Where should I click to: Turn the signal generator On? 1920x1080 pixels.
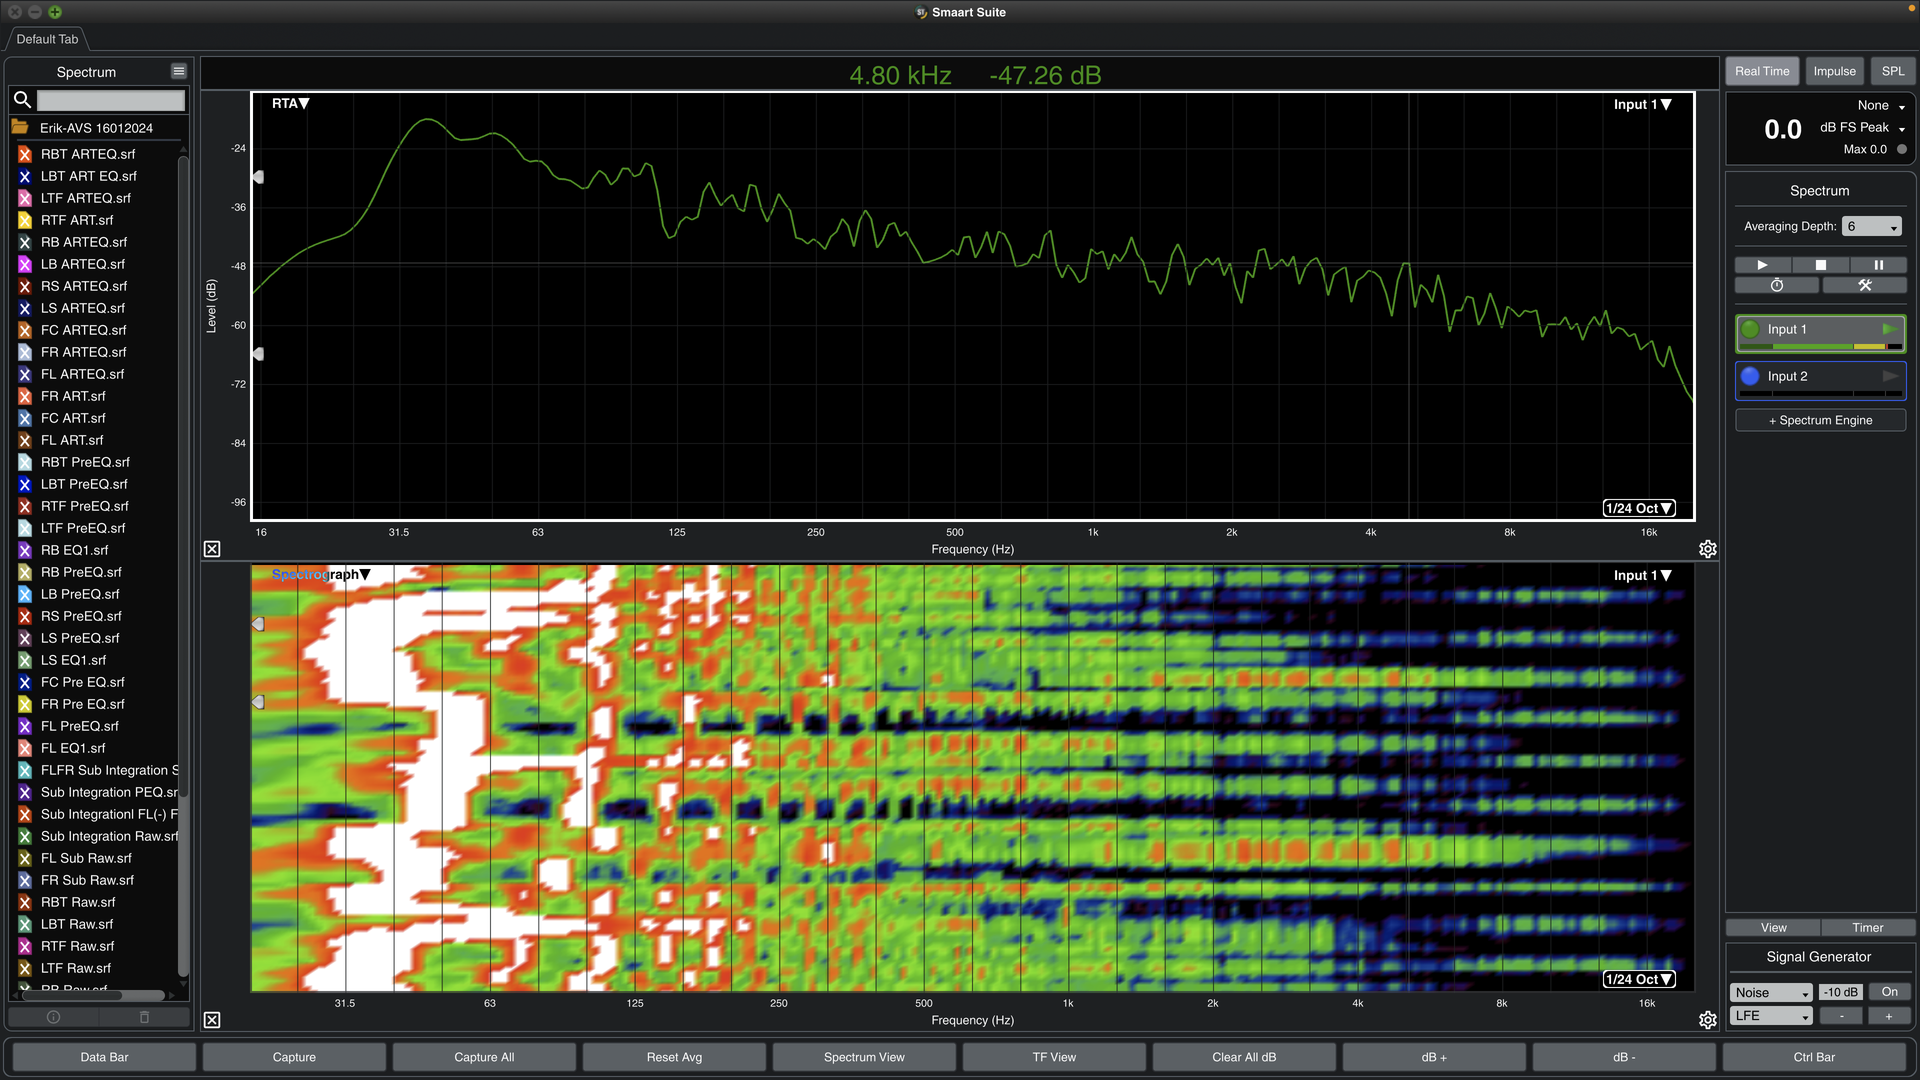pyautogui.click(x=1889, y=992)
